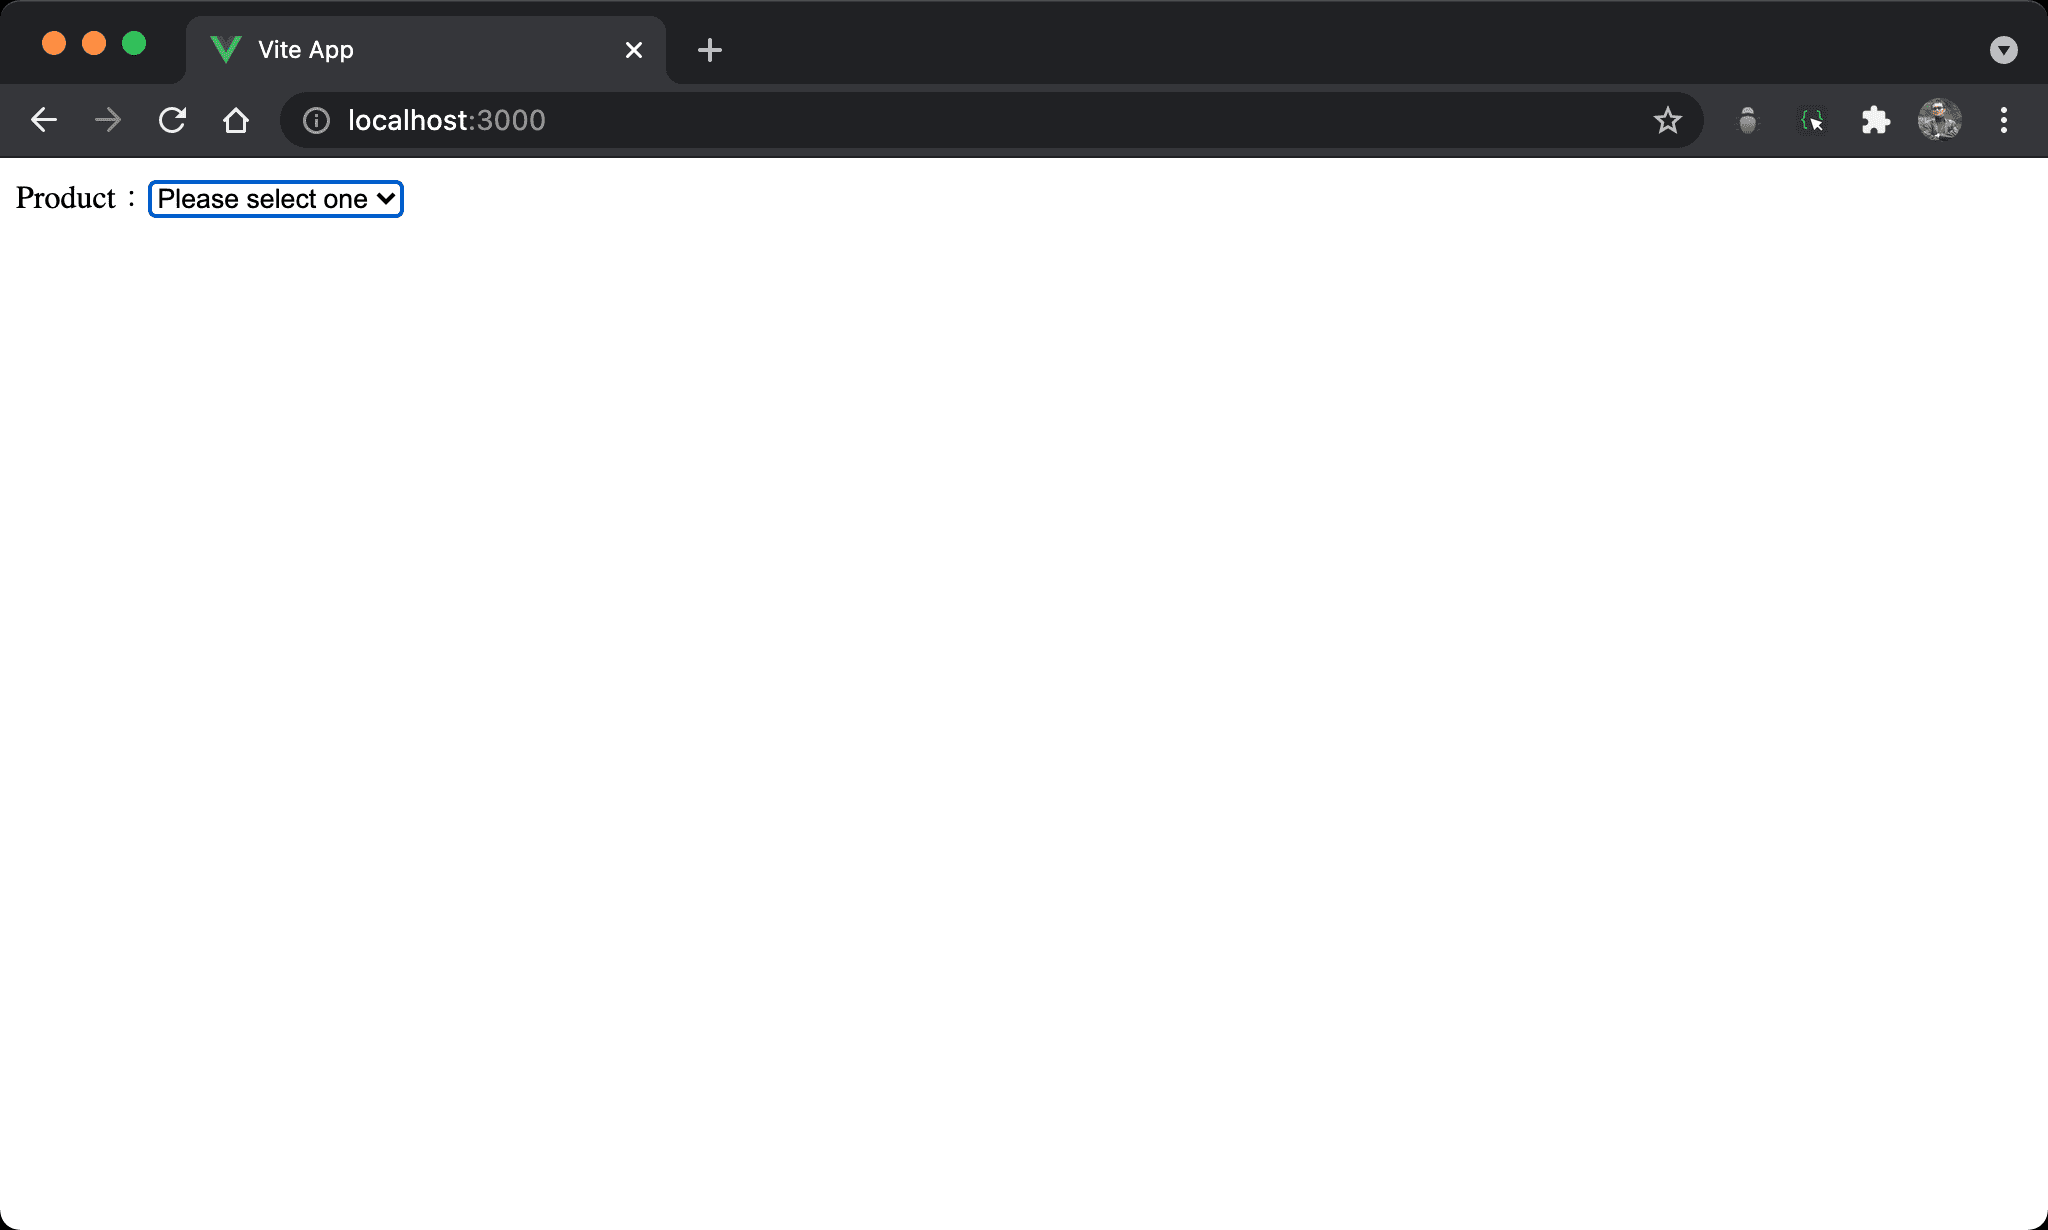Click the browser menu three-dots icon
Image resolution: width=2048 pixels, height=1230 pixels.
point(2004,120)
